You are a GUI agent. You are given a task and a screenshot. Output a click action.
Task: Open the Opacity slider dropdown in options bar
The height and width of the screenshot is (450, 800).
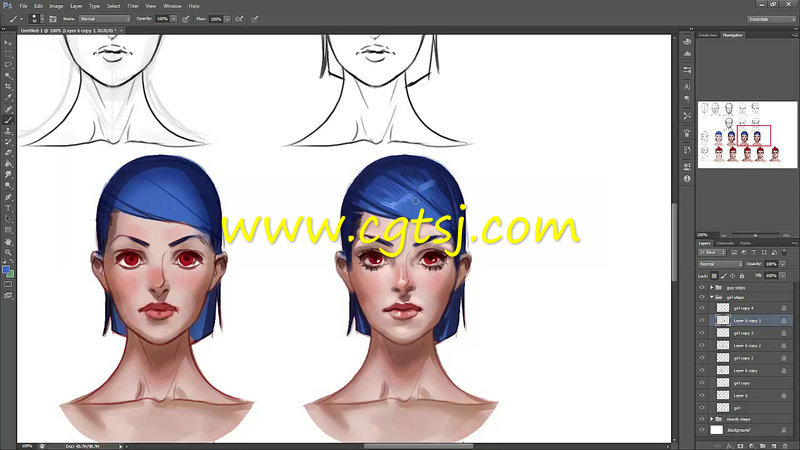[173, 19]
